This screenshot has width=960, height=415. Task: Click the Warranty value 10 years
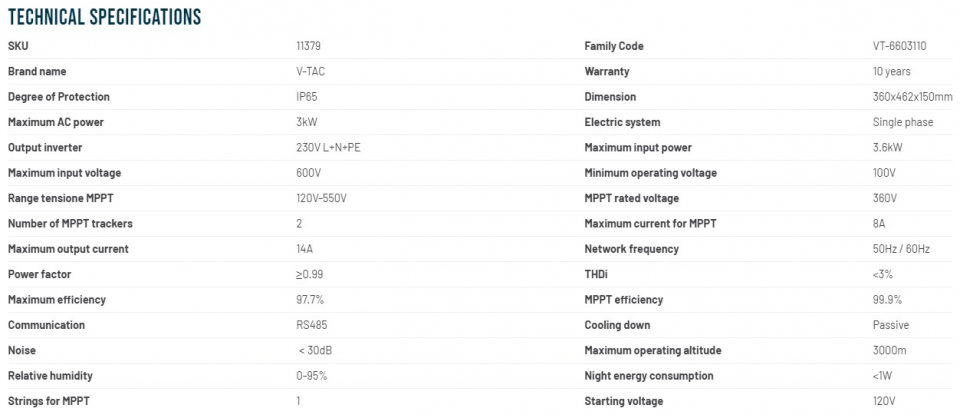coord(891,72)
